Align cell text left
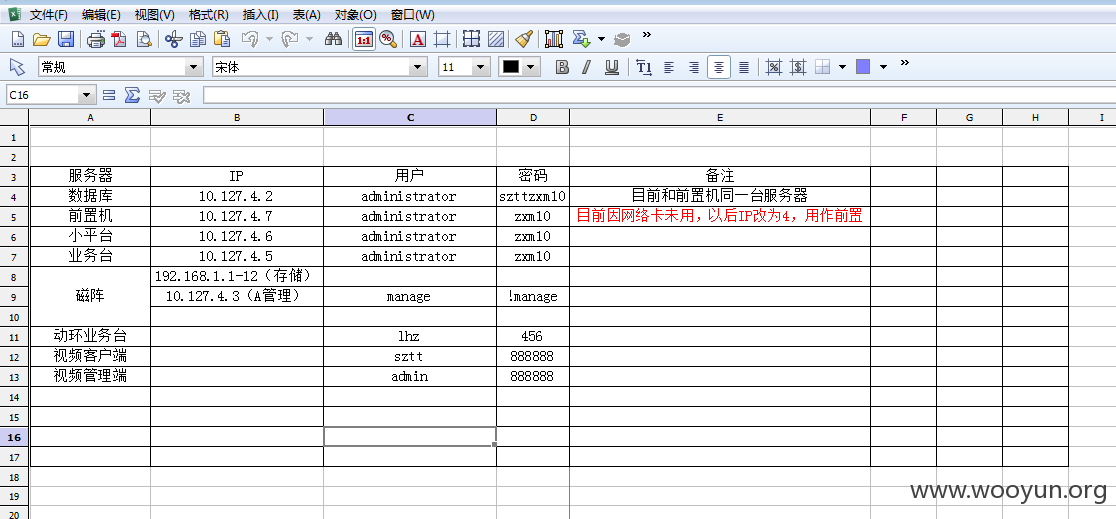 point(669,67)
